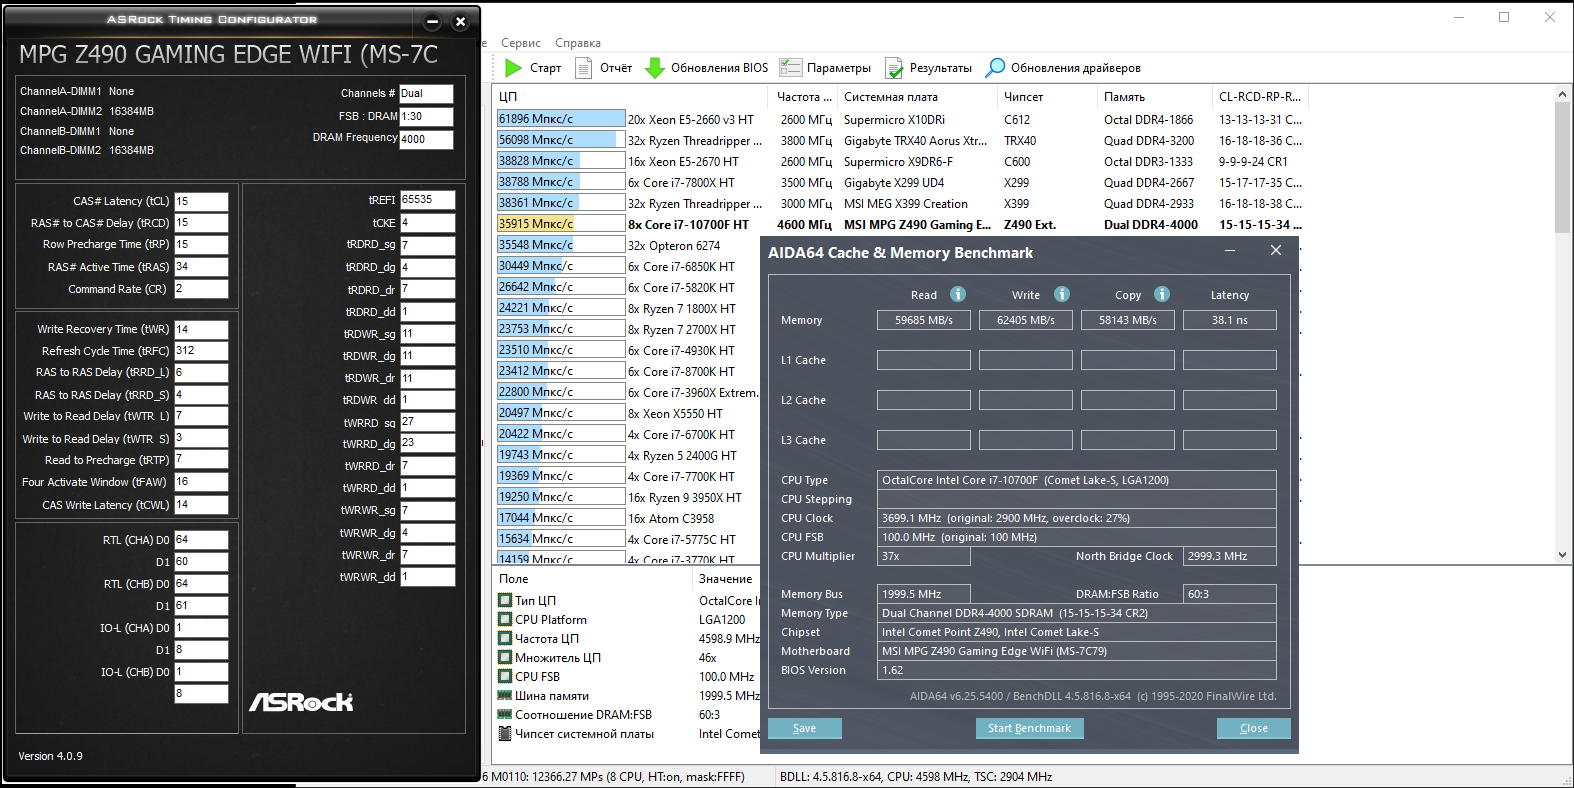
Task: Click the CL-RCD-RP-R column header
Action: (x=1260, y=97)
